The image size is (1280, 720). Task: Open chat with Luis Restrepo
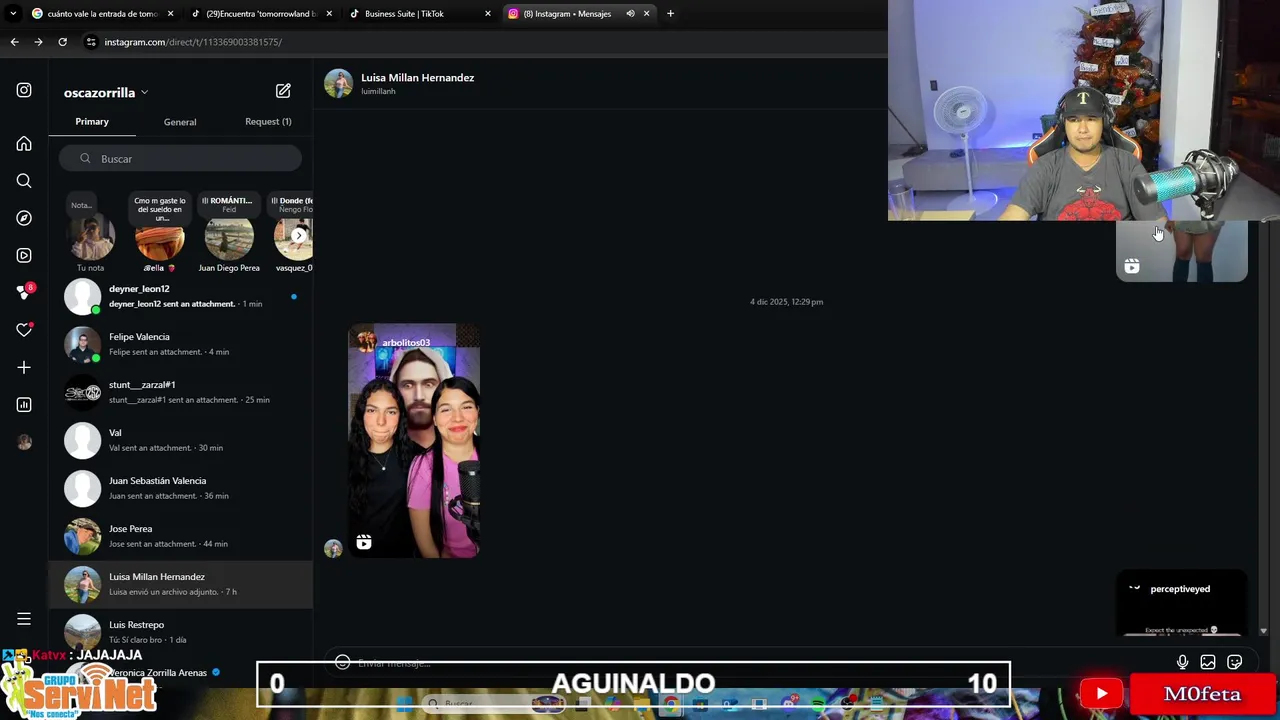coord(180,632)
